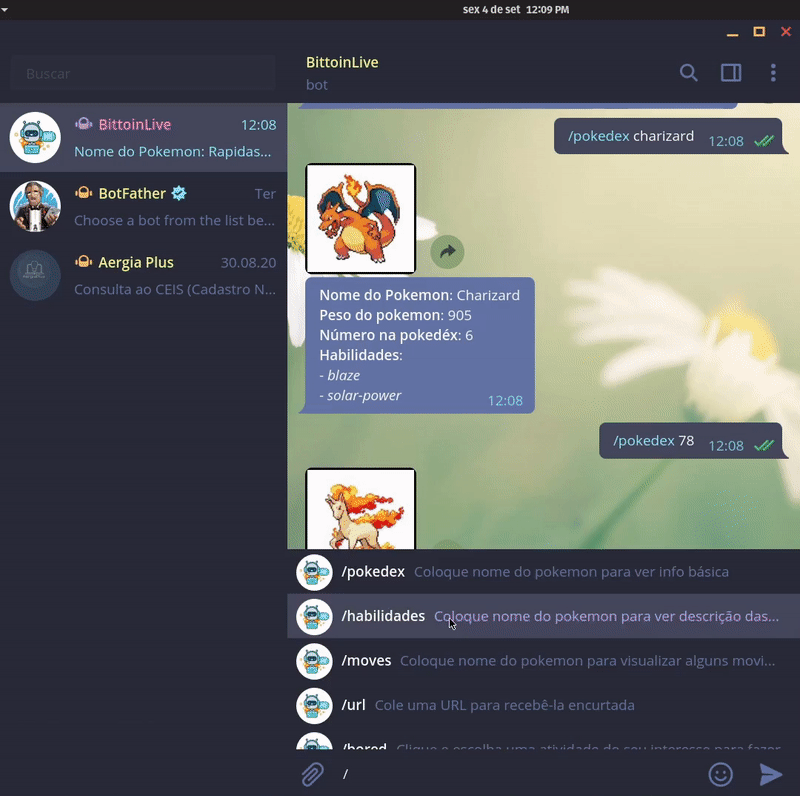800x796 pixels.
Task: Click the bot avatar beside /moves command
Action: point(314,661)
